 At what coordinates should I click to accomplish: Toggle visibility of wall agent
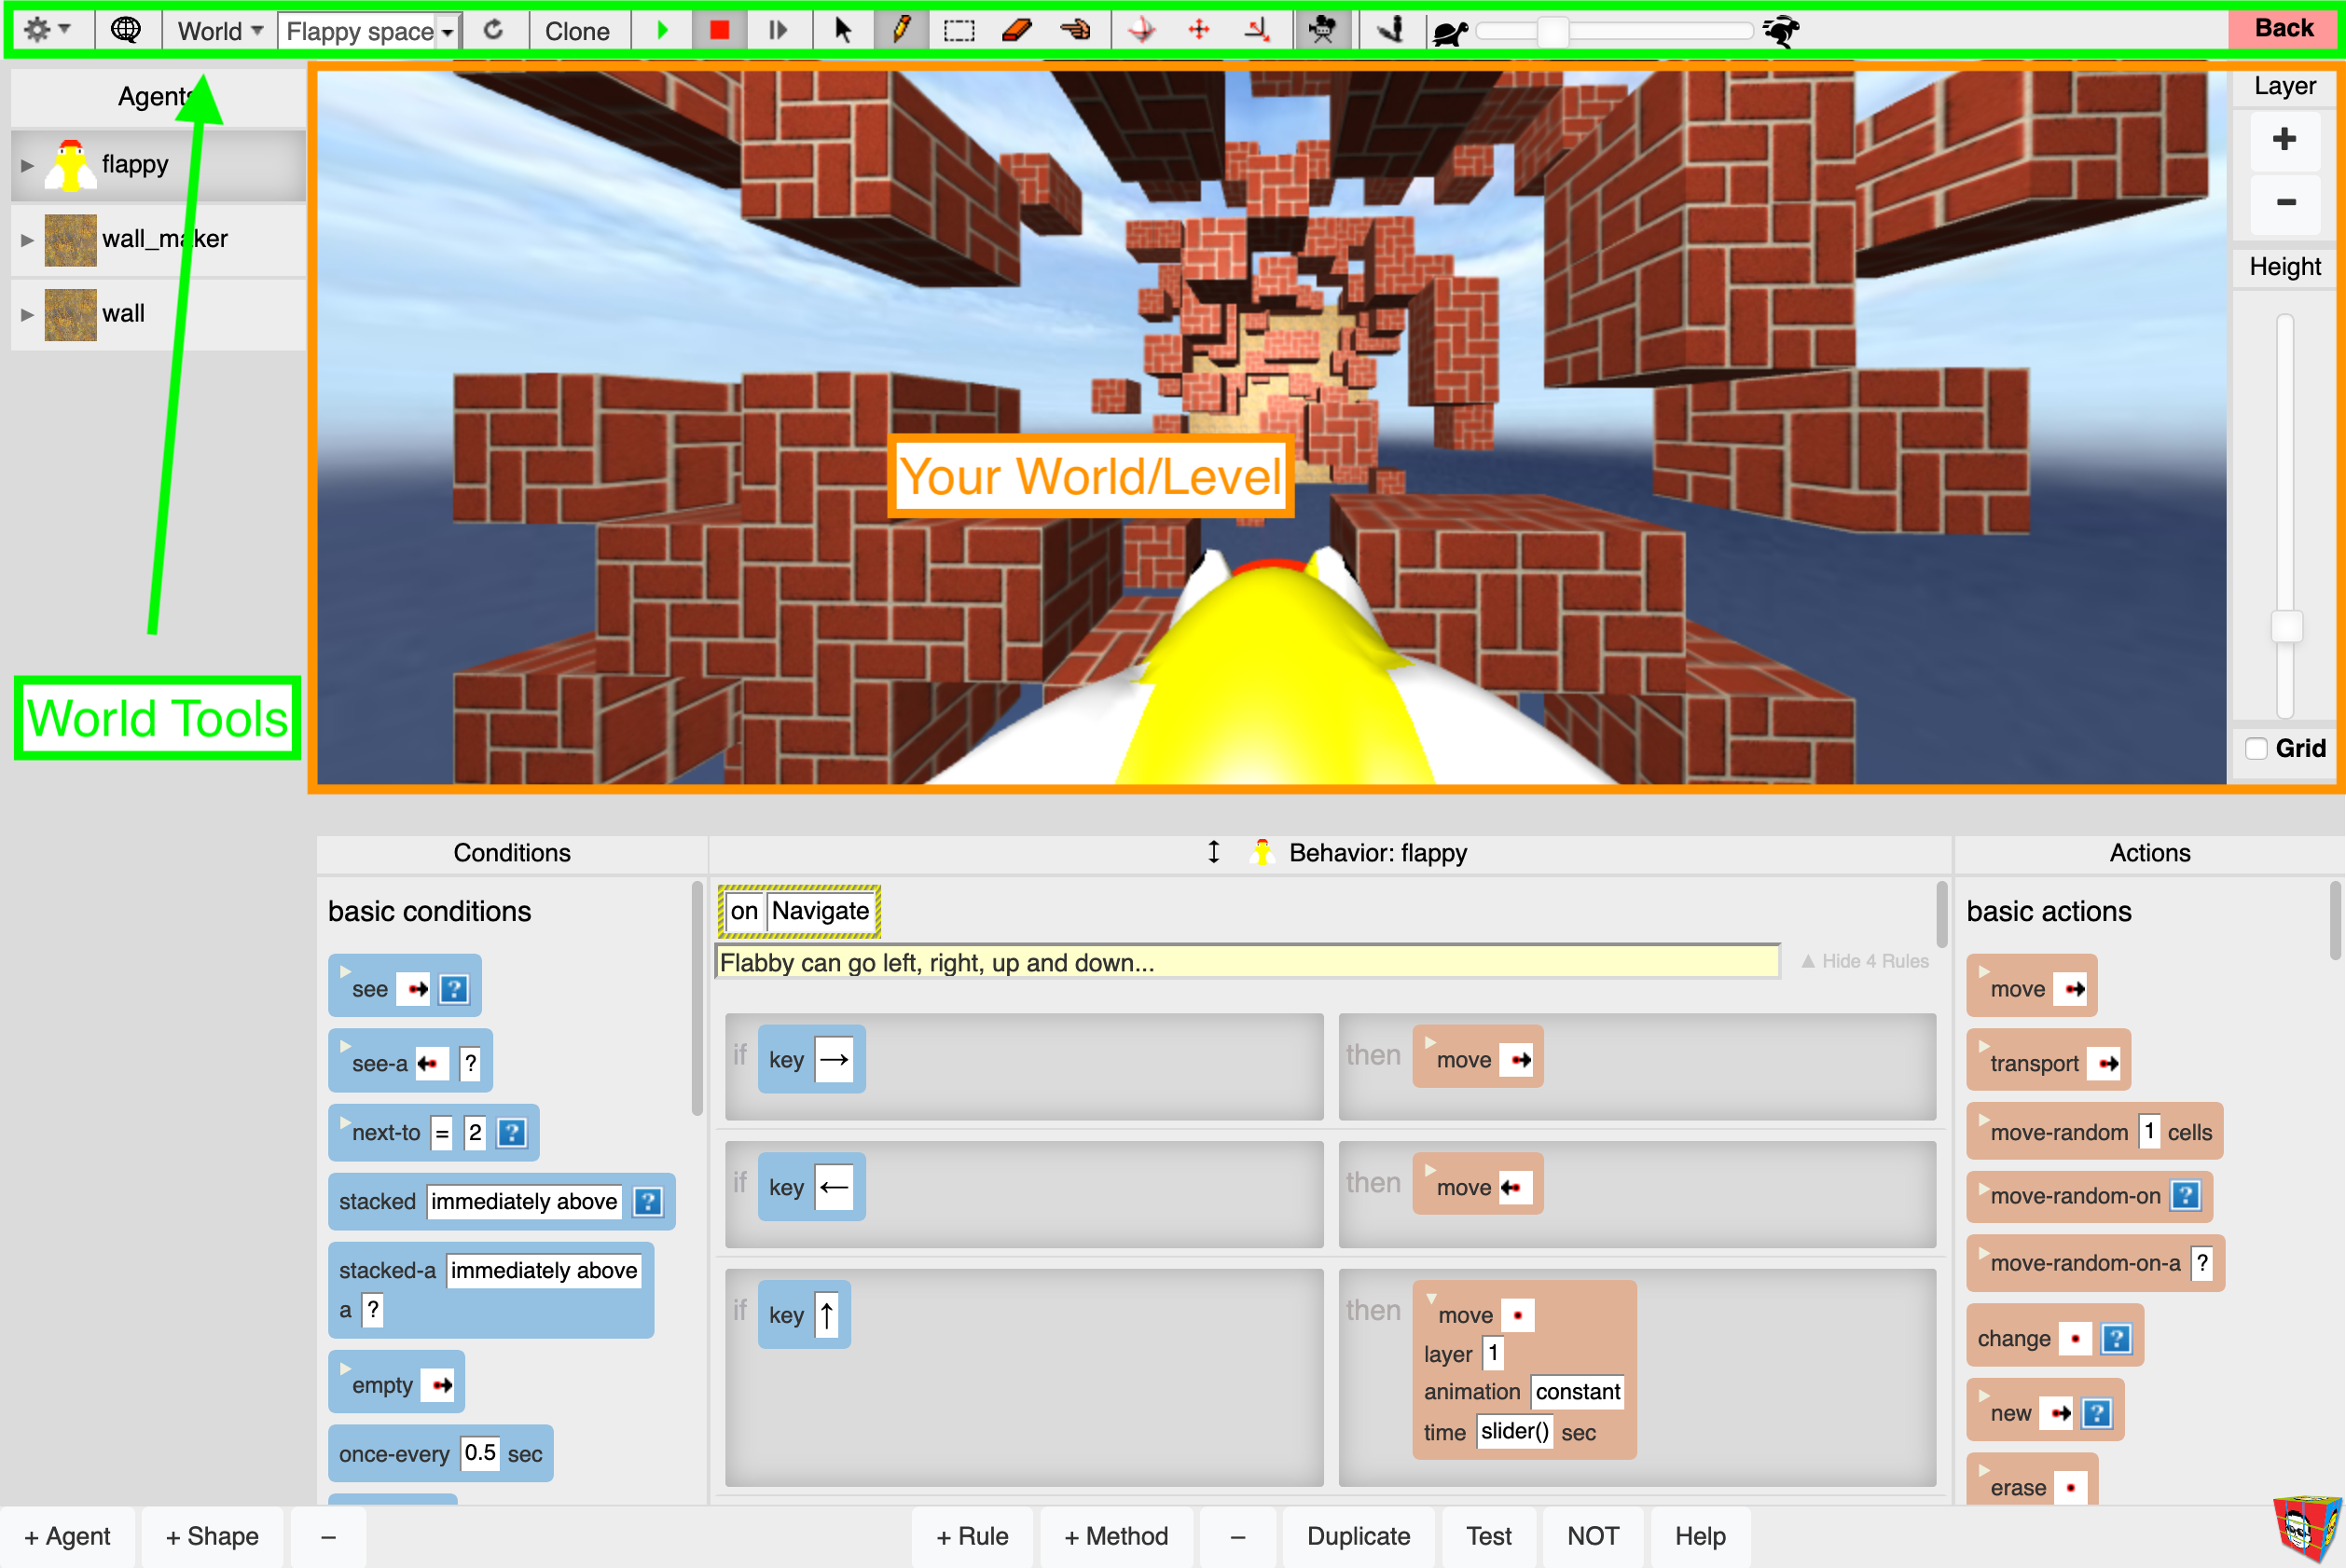(x=28, y=311)
